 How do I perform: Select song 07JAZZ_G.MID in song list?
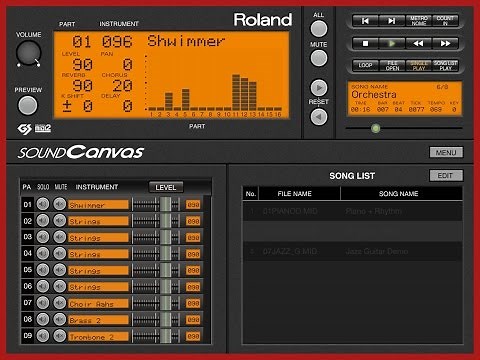tap(352, 251)
